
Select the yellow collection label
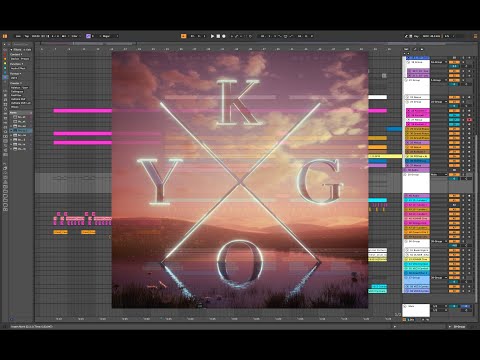point(5,64)
